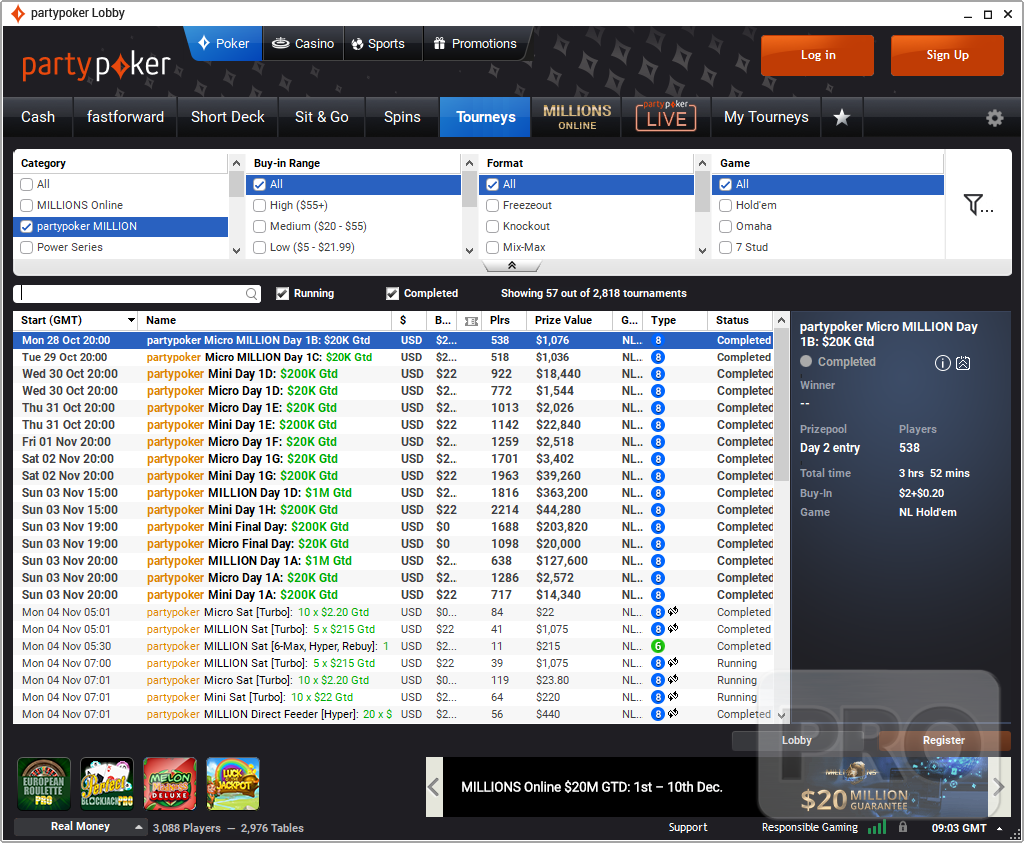Viewport: 1024px width, 843px height.
Task: Click the add-to-calendar icon in details panel
Action: (x=963, y=363)
